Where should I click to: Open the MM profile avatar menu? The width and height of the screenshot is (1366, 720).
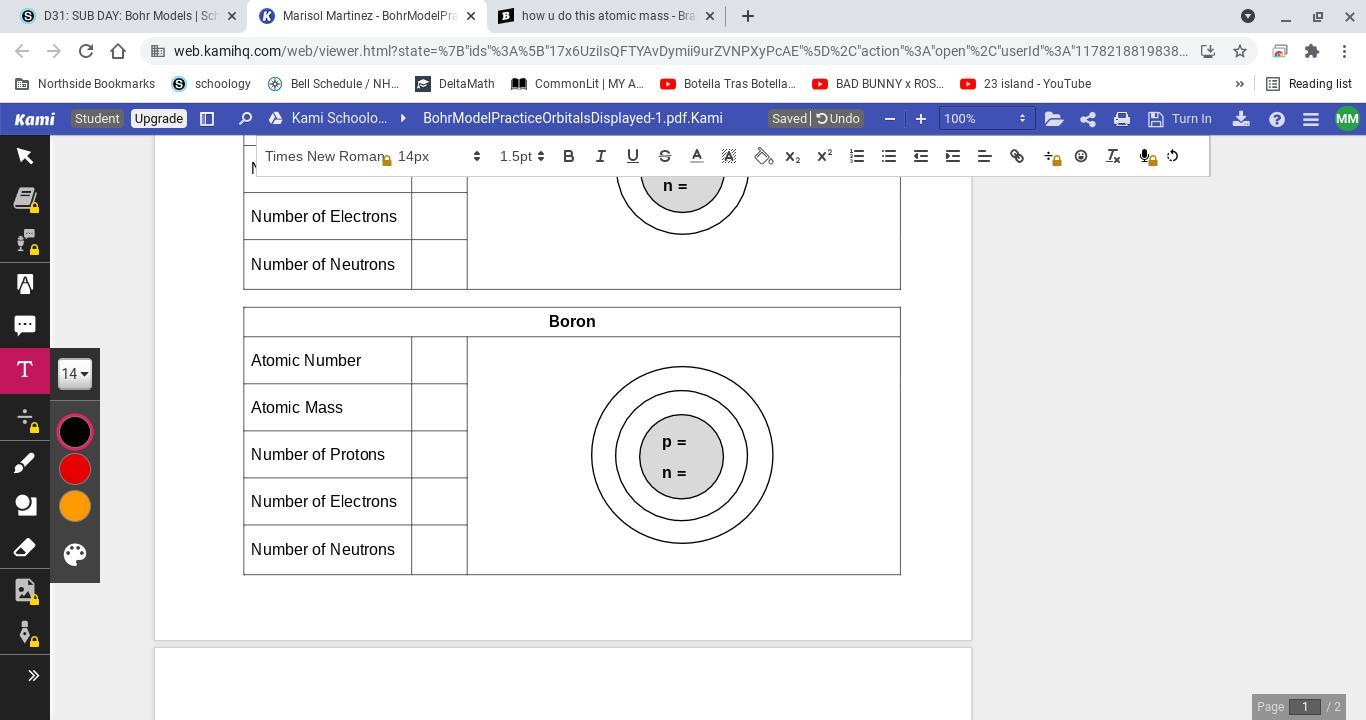coord(1347,119)
